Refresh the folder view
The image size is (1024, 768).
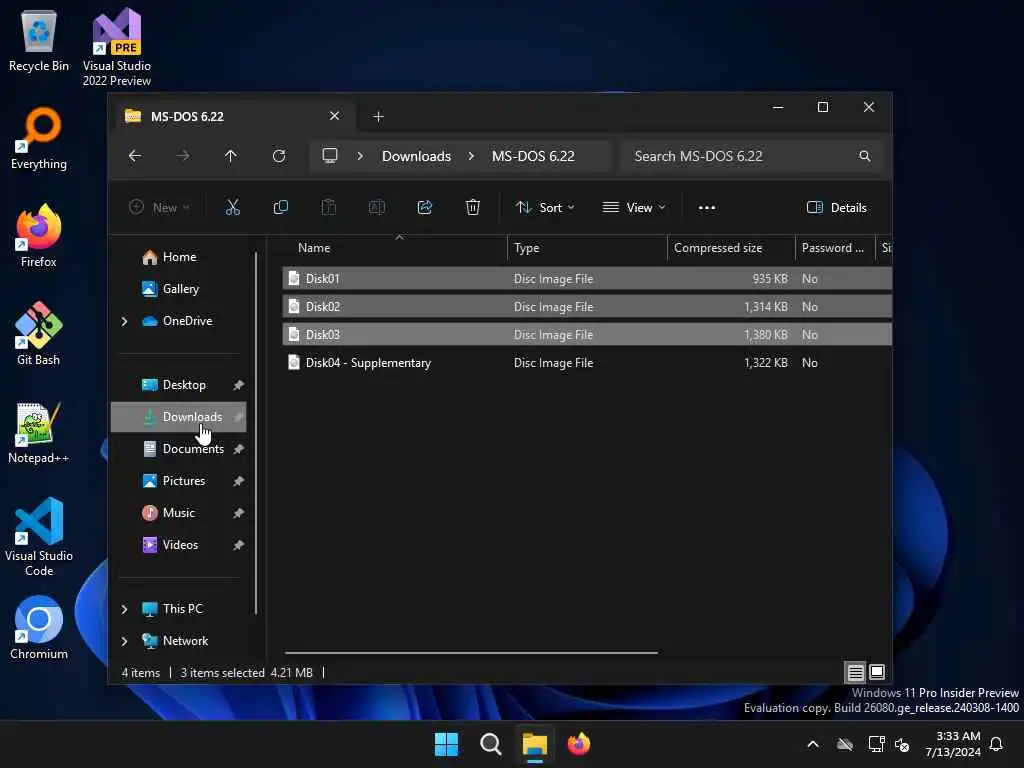click(279, 156)
